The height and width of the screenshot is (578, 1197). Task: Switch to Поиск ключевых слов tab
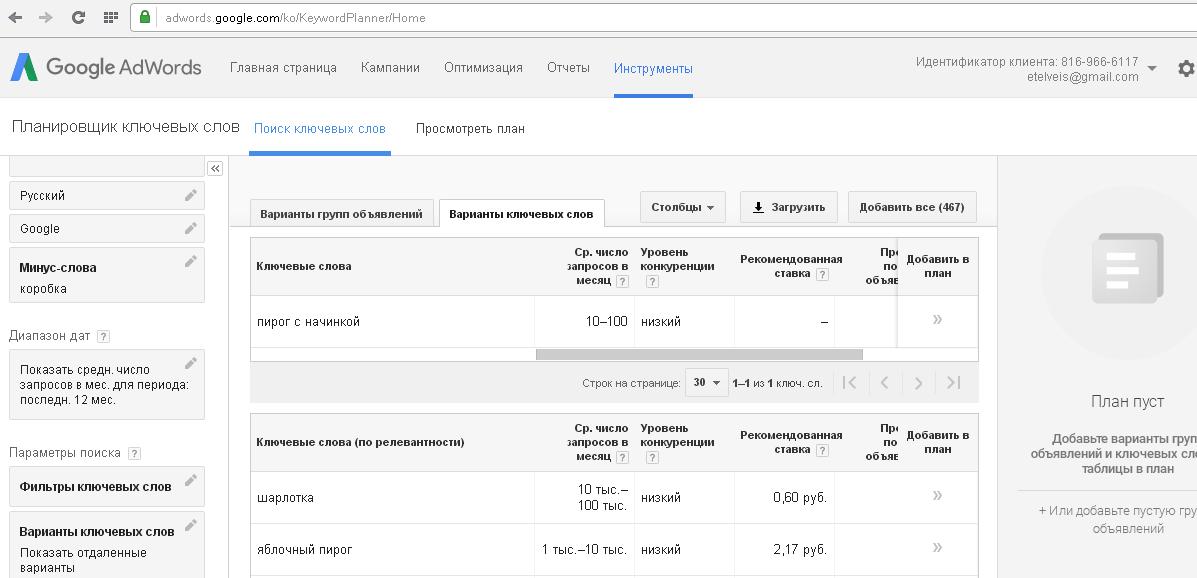pyautogui.click(x=320, y=128)
